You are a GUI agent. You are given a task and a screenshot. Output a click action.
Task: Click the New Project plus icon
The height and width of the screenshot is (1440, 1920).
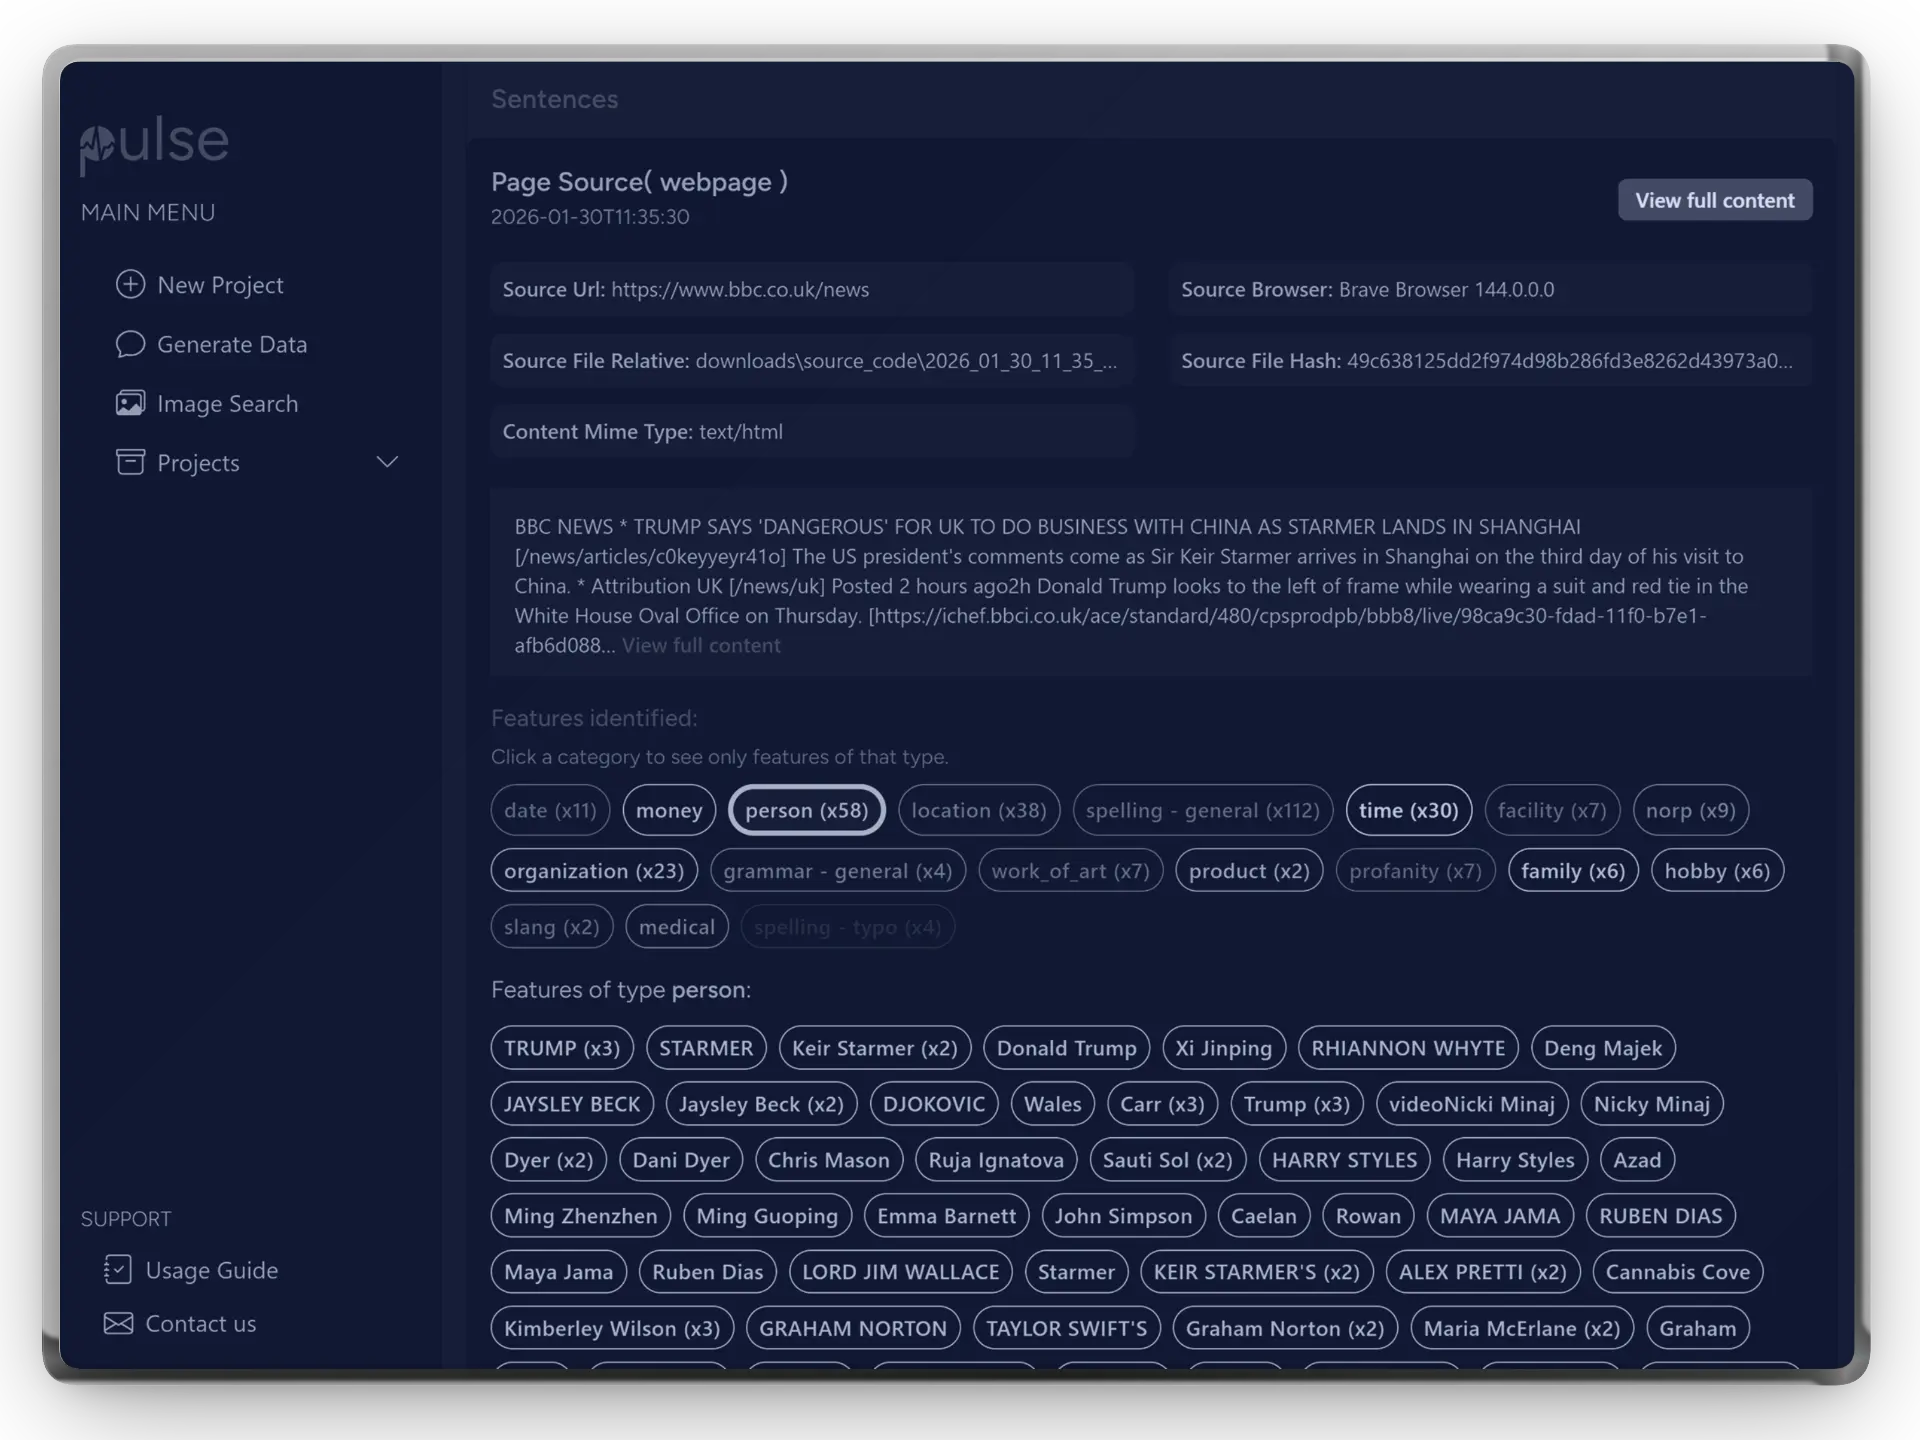pos(130,285)
